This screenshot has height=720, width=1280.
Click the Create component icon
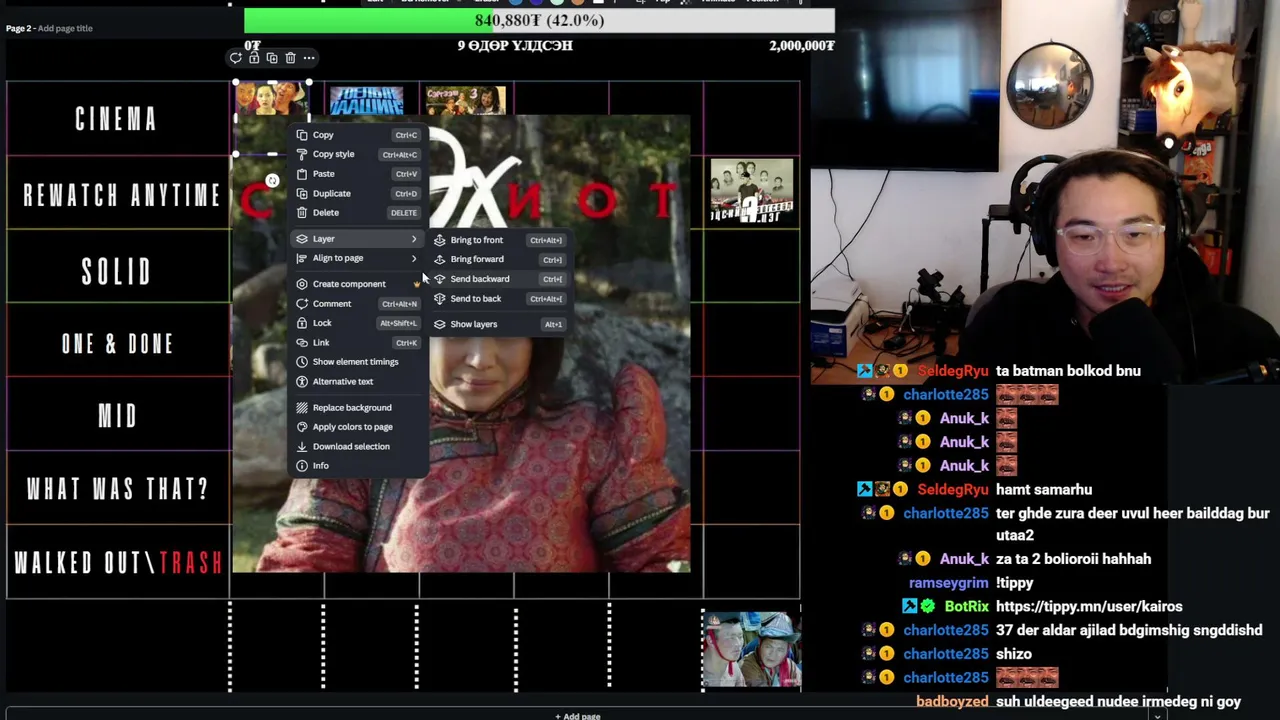(302, 284)
